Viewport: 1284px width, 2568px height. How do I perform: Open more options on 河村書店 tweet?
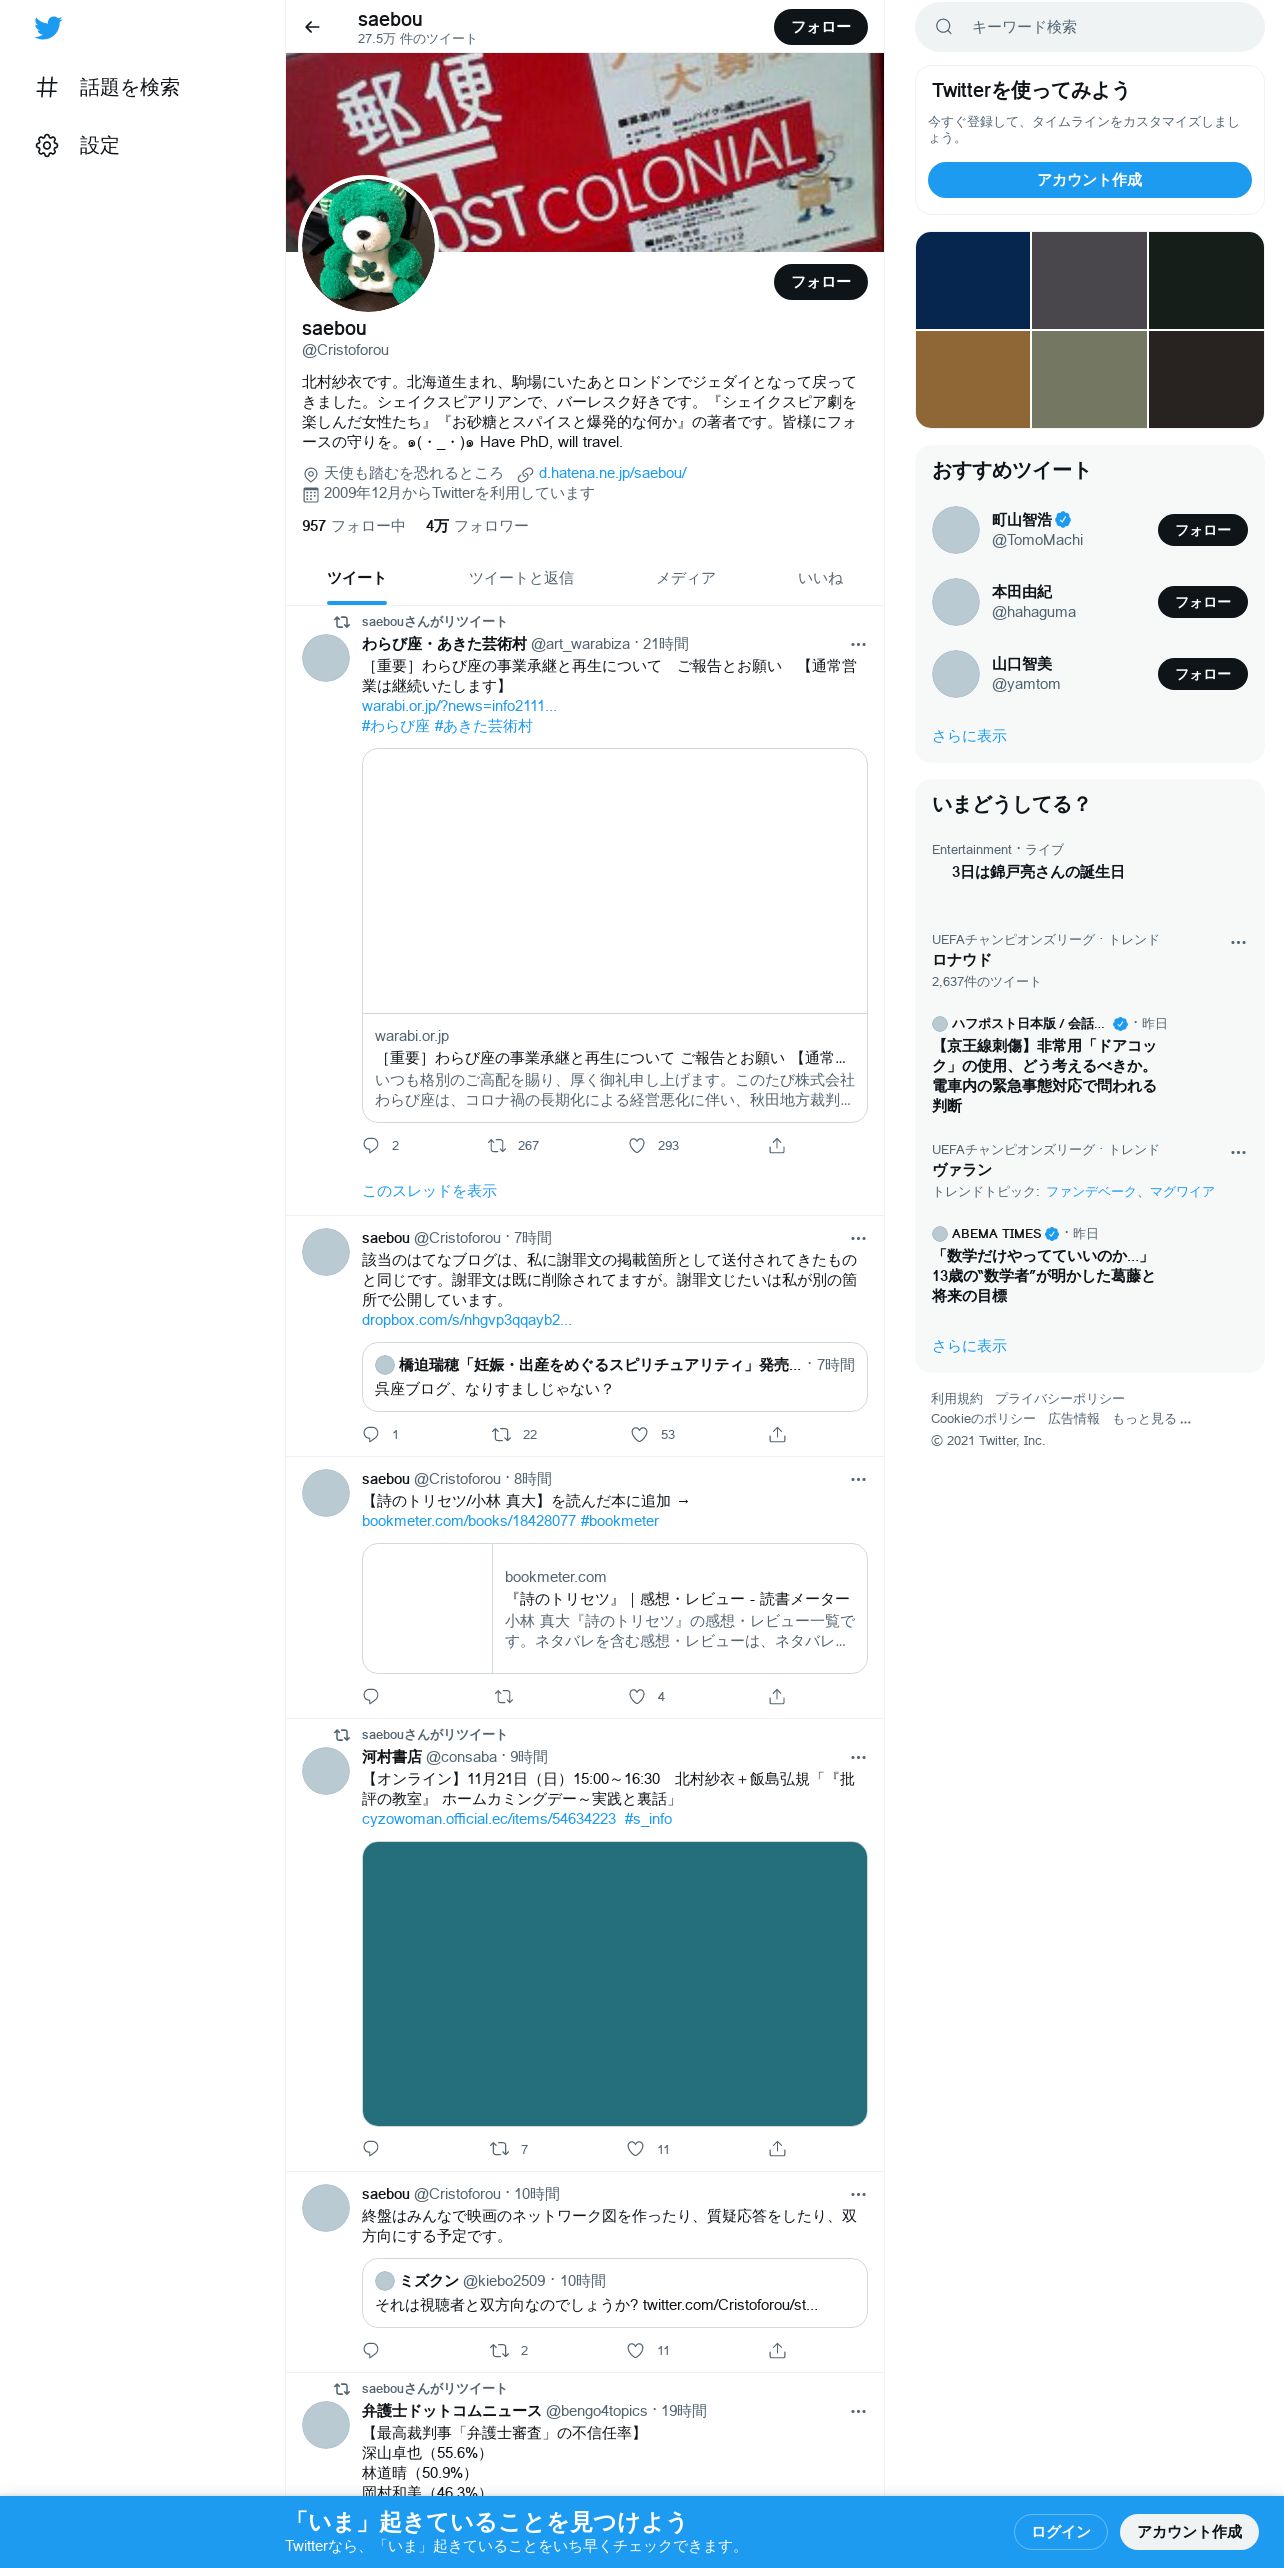pos(858,1757)
